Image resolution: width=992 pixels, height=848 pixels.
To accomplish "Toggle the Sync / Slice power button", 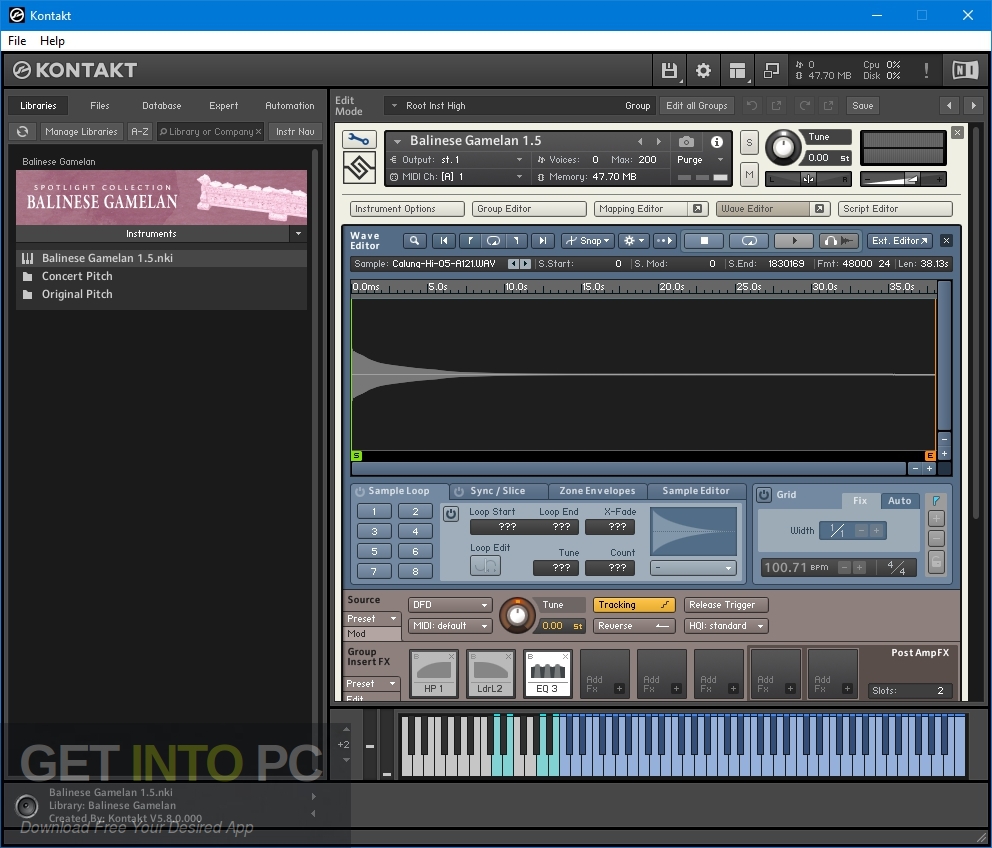I will tap(459, 491).
